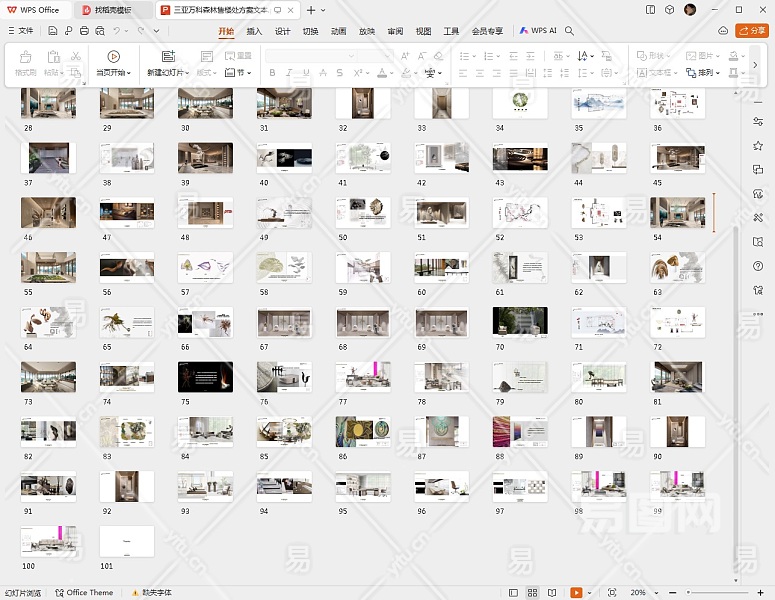Click the 缺失字体 missing font warning
The width and height of the screenshot is (775, 600).
pyautogui.click(x=152, y=593)
